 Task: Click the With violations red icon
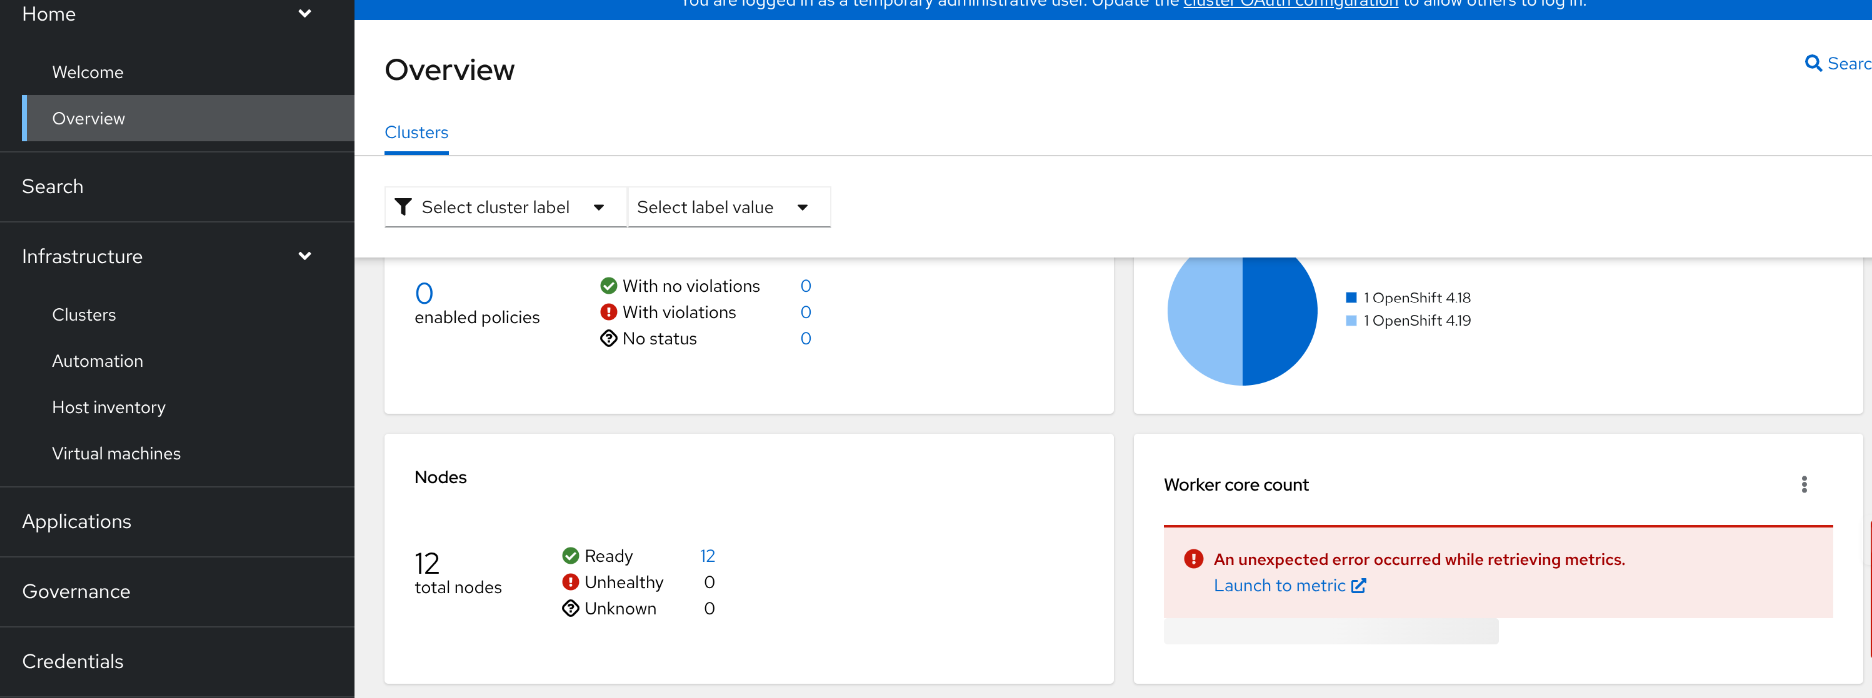coord(609,312)
